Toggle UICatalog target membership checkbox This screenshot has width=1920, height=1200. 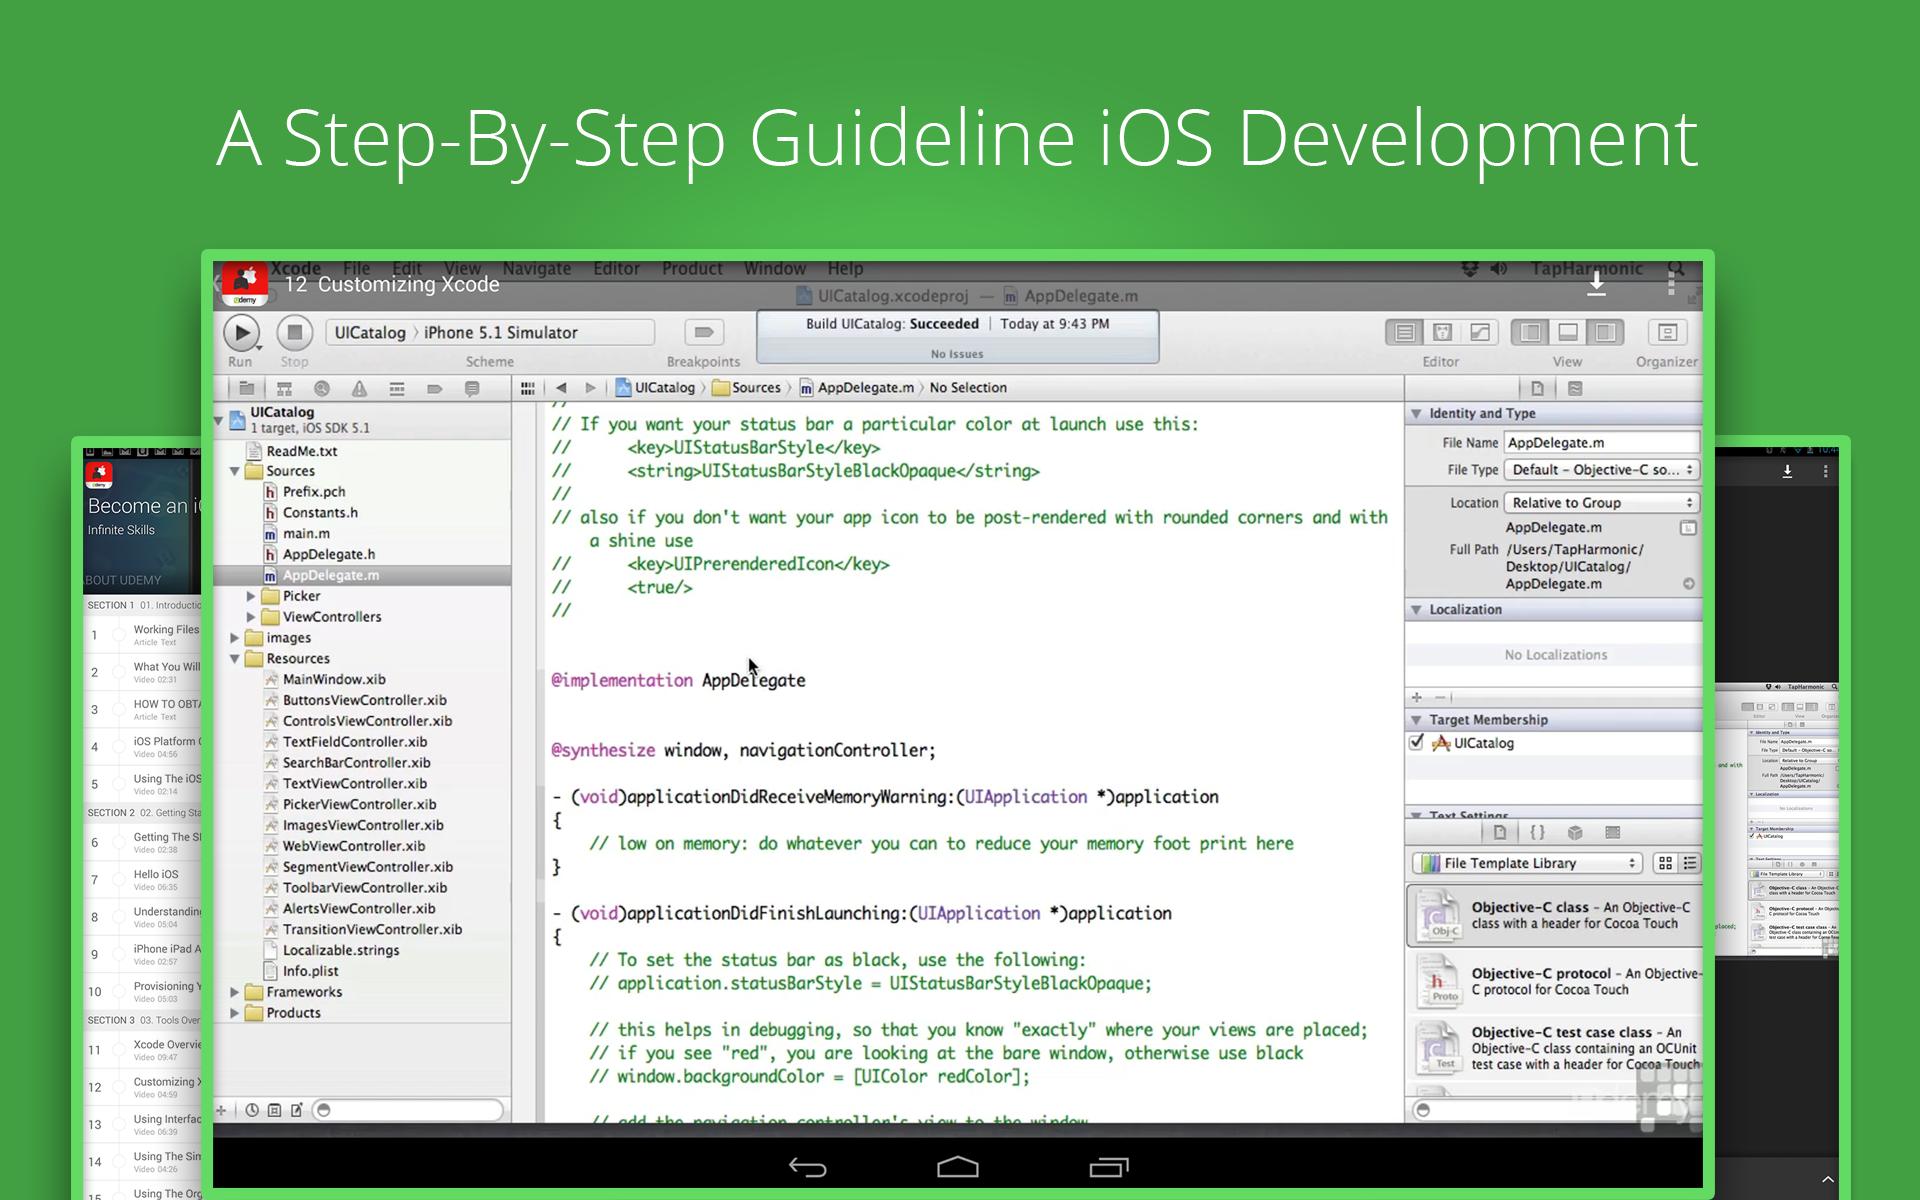click(x=1416, y=742)
